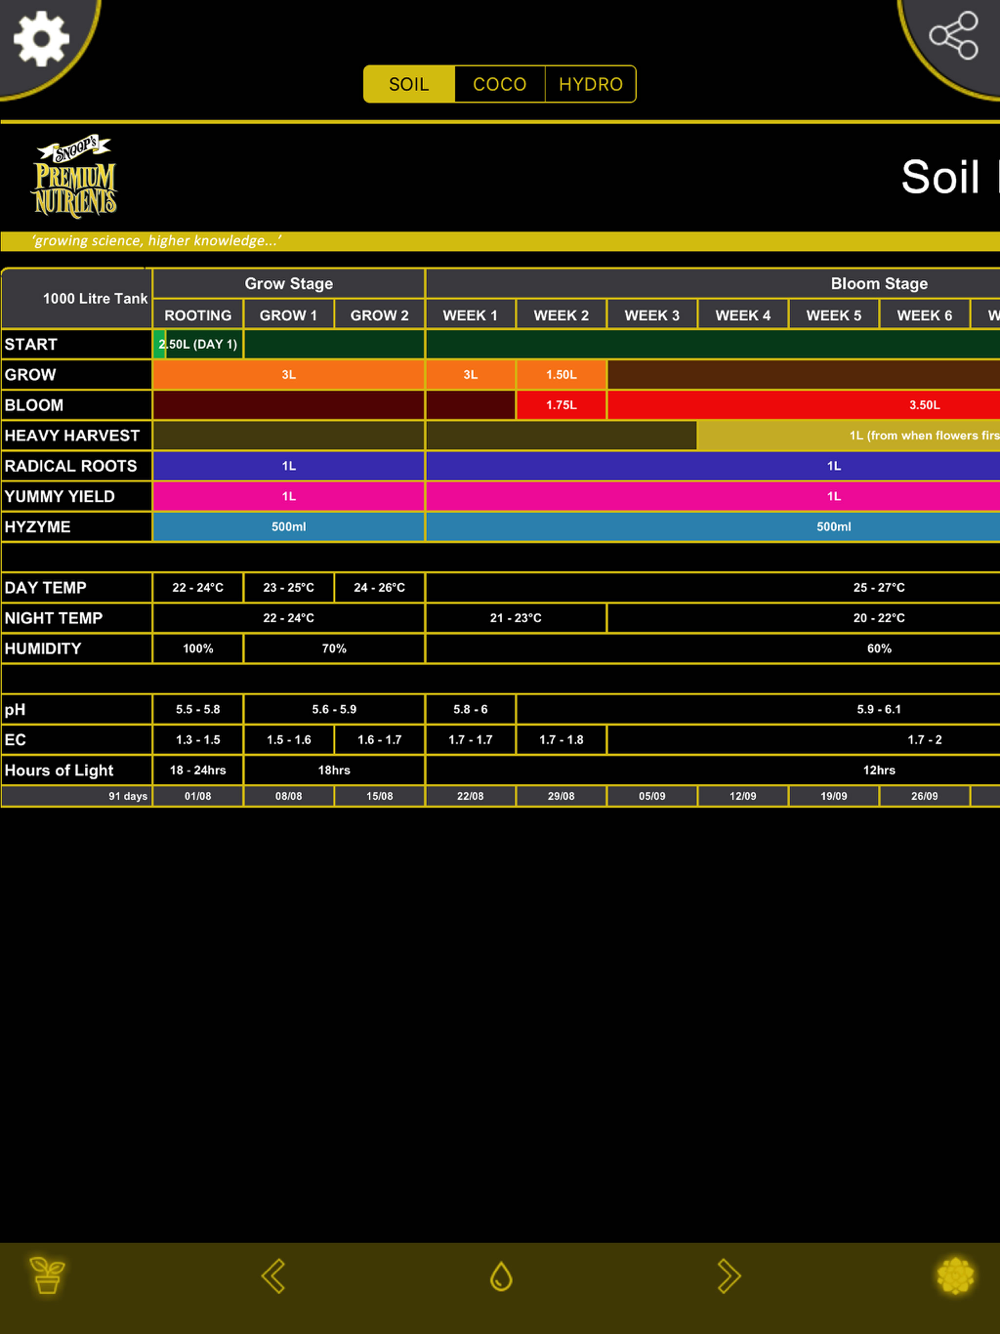Click the START row label
The height and width of the screenshot is (1334, 1000).
click(77, 344)
